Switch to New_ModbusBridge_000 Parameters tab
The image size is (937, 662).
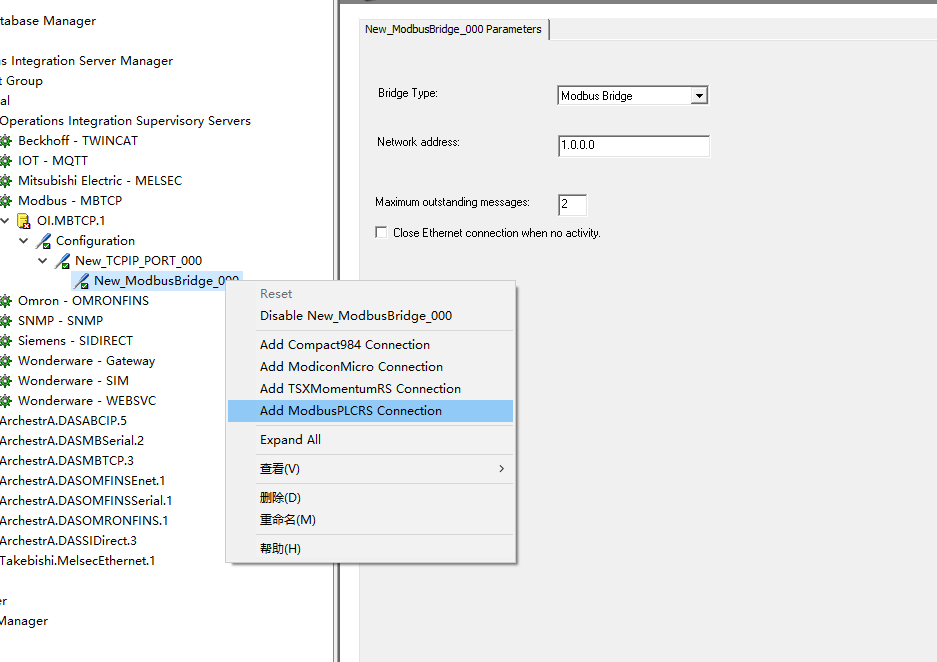tap(453, 29)
